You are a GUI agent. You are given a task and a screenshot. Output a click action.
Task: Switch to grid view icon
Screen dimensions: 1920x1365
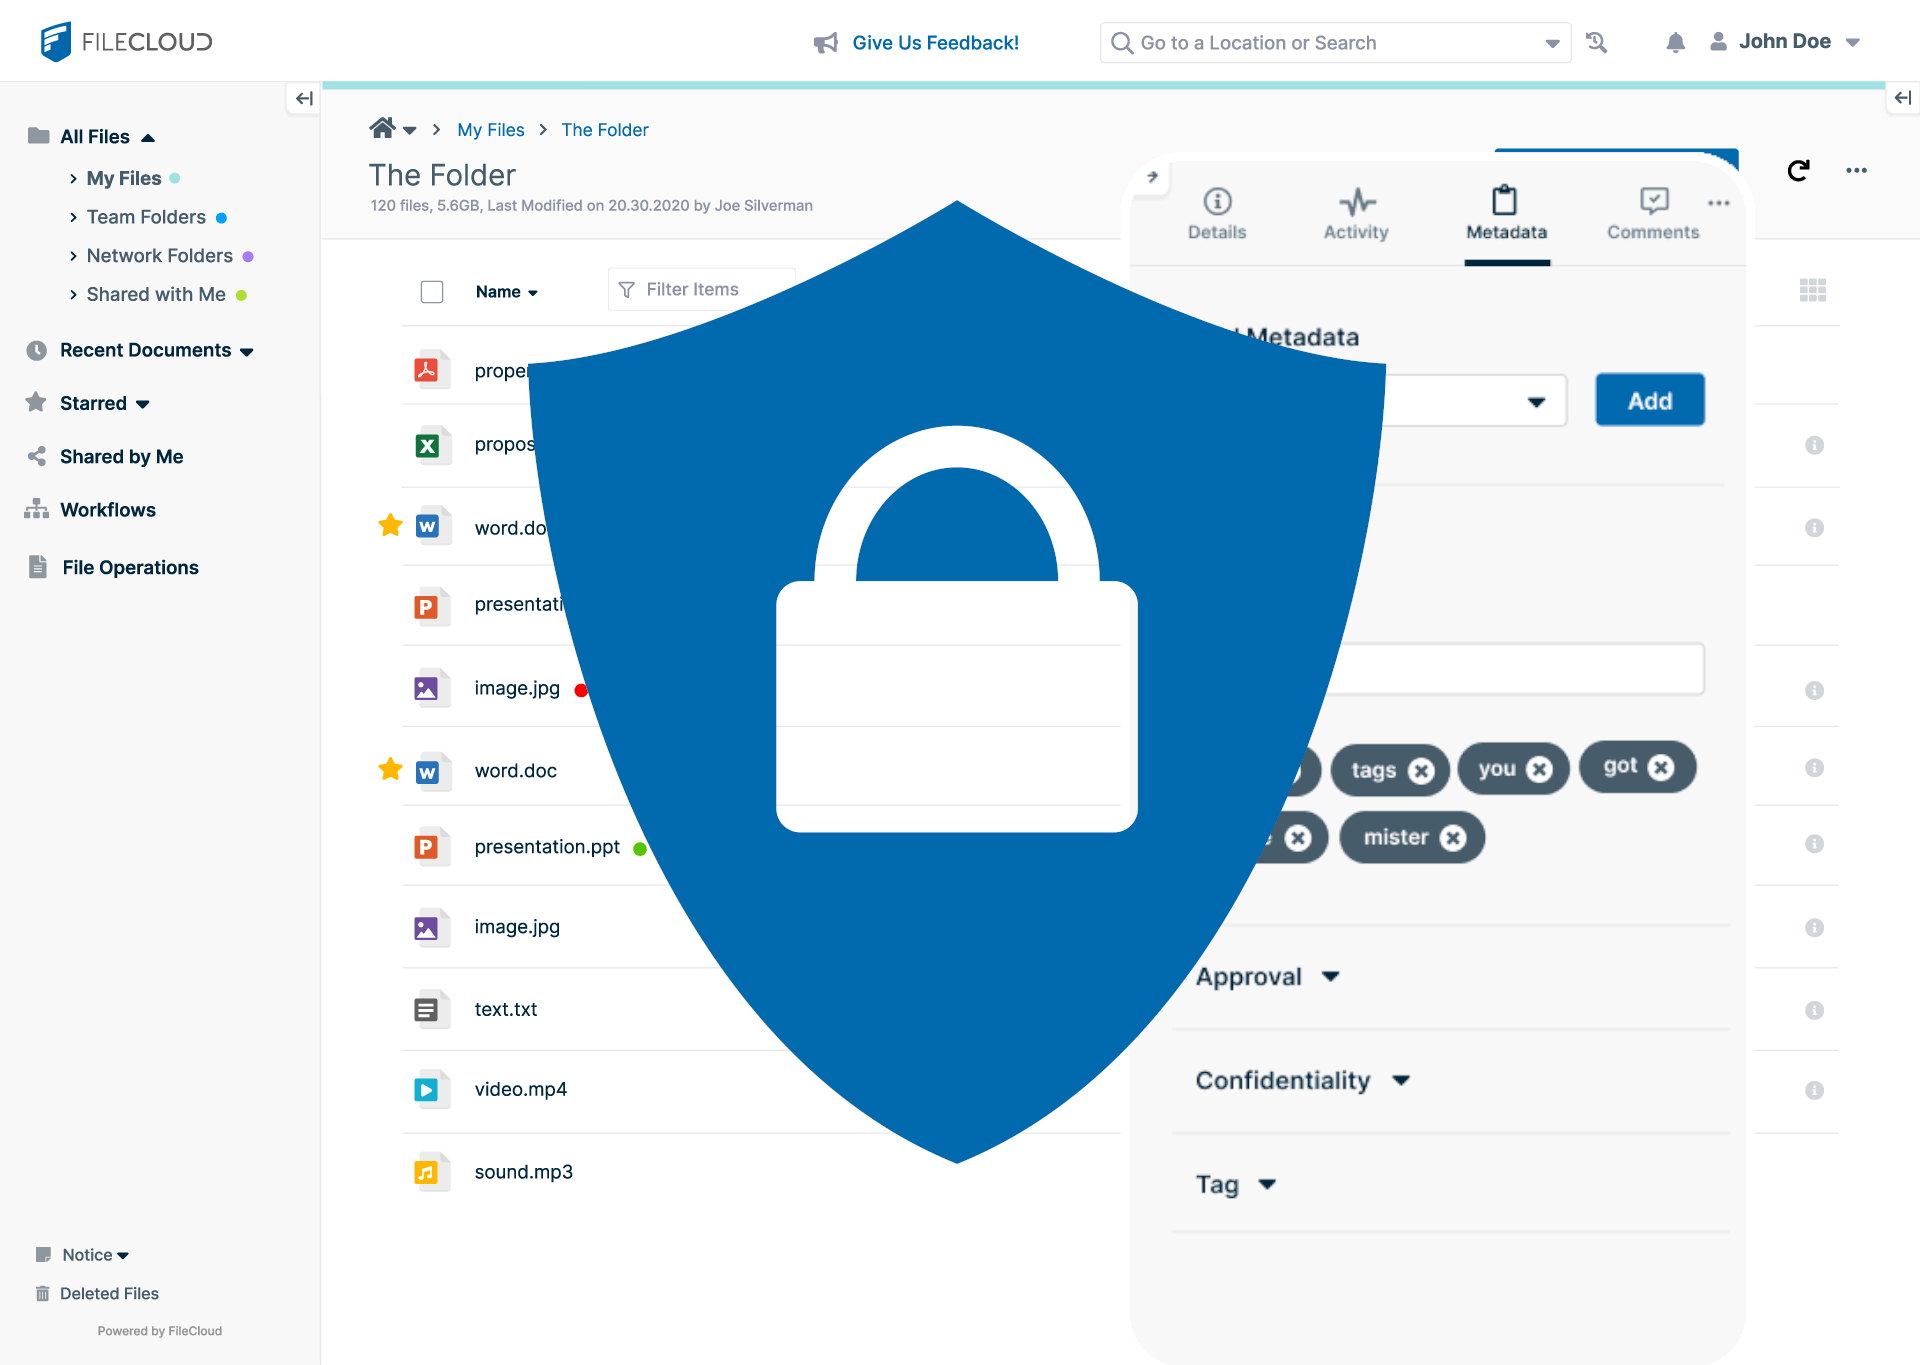[1812, 290]
